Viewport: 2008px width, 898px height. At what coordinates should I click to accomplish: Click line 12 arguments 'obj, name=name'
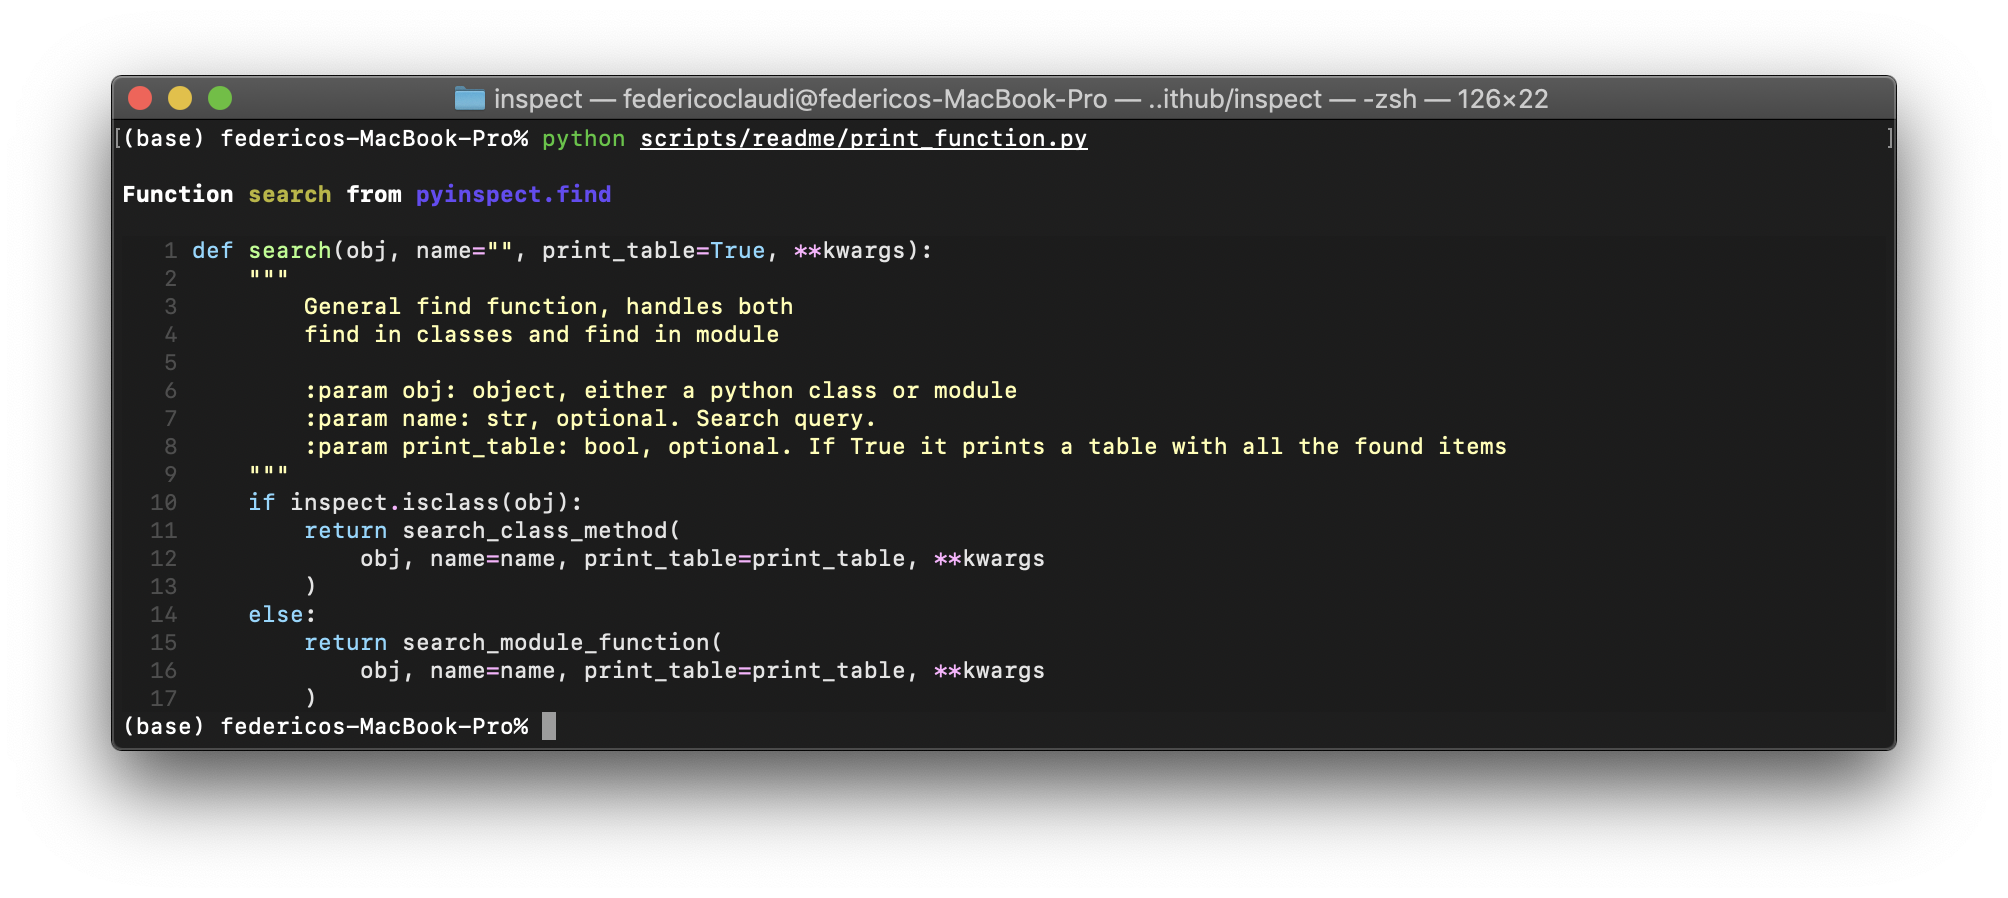(x=457, y=558)
